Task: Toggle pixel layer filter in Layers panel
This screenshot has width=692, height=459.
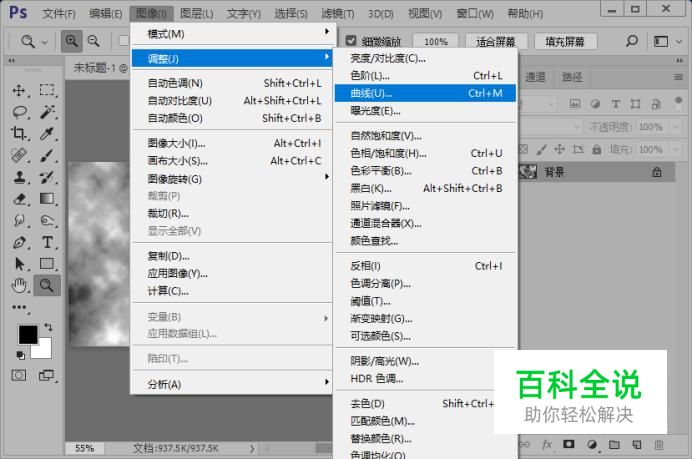Action: point(575,104)
